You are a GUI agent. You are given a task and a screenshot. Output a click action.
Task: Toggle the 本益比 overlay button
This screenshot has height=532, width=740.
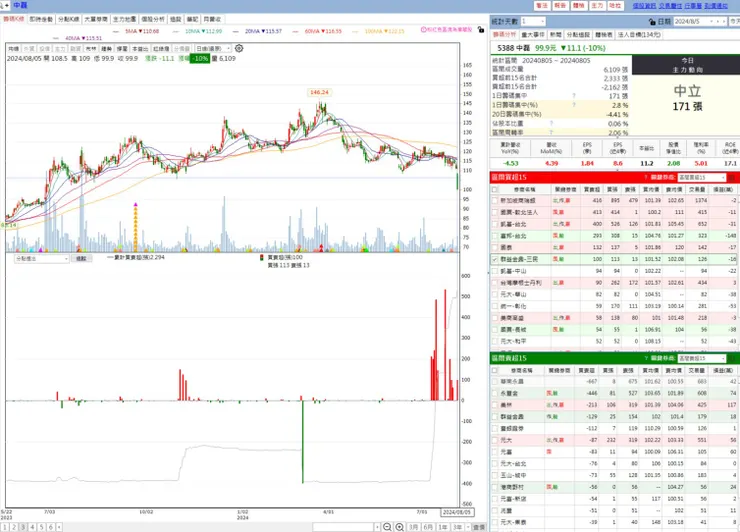(139, 49)
